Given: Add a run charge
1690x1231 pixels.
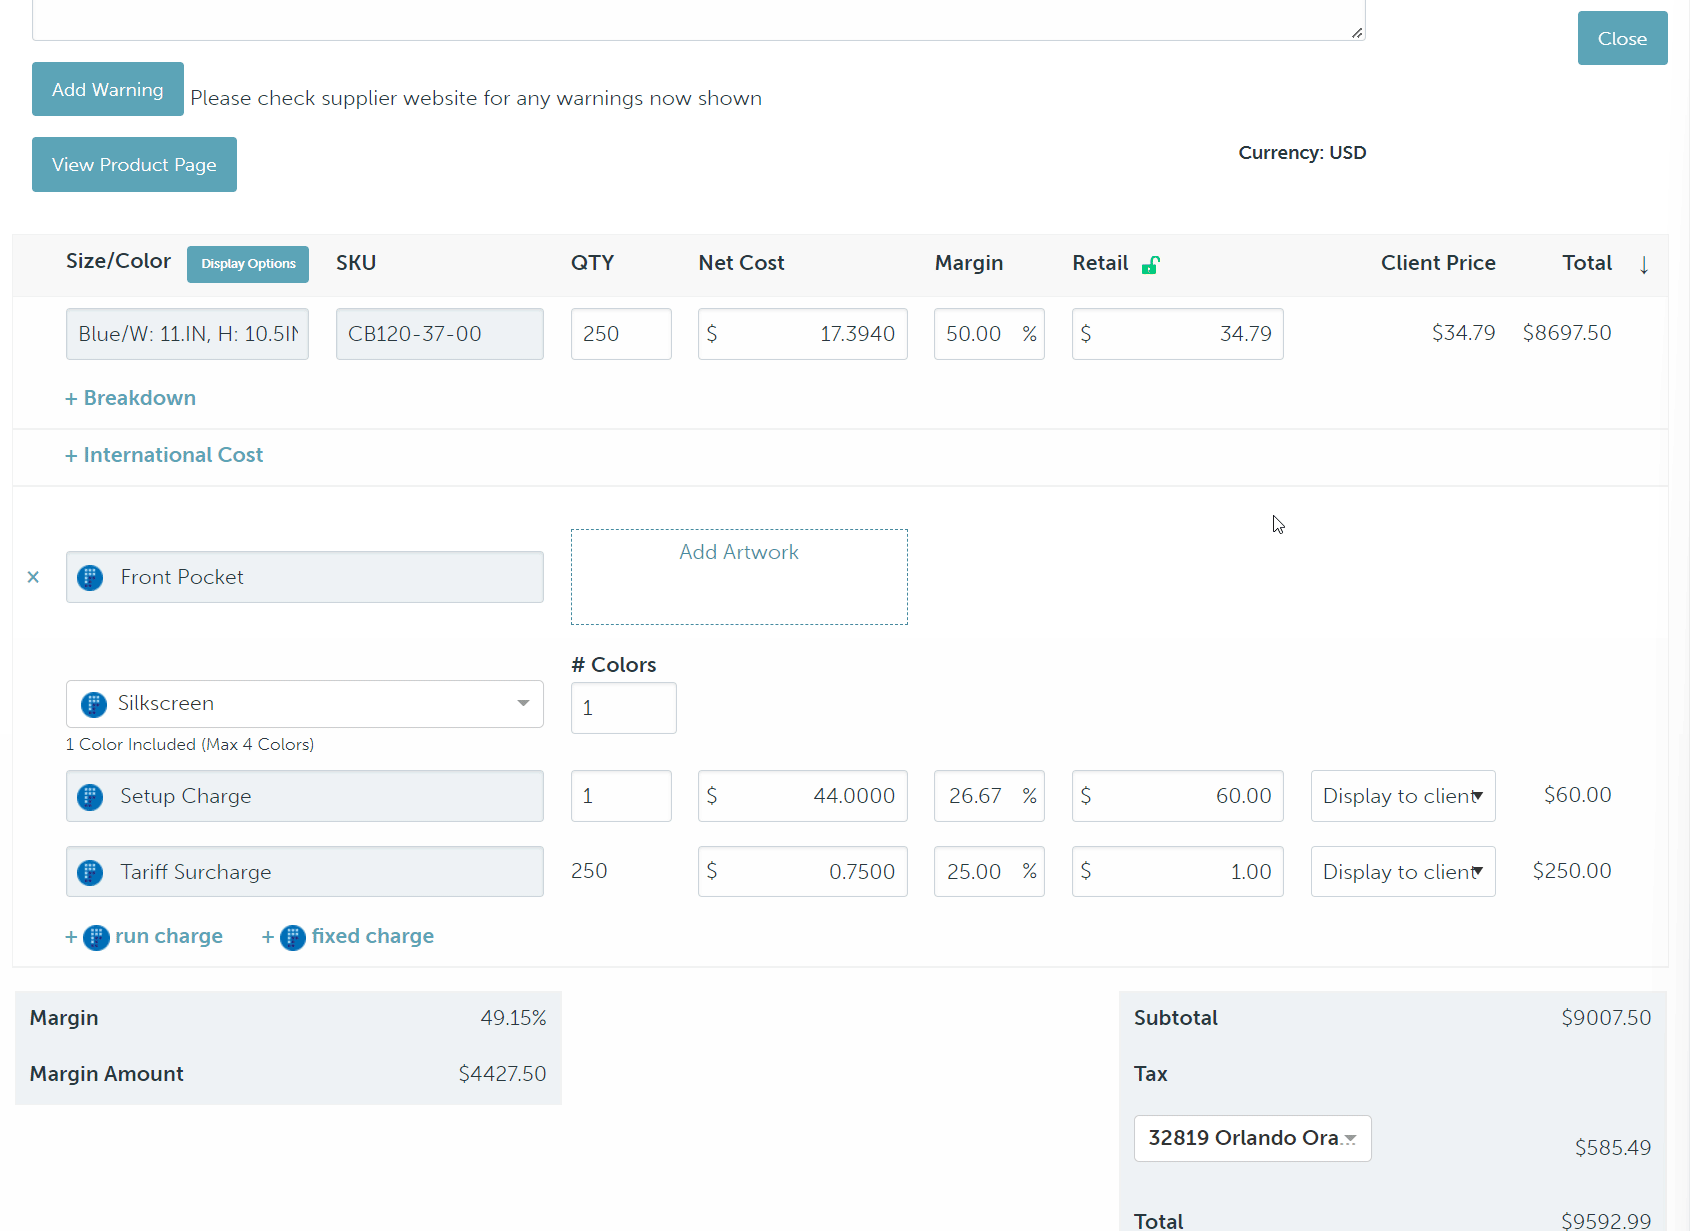Looking at the screenshot, I should point(145,937).
